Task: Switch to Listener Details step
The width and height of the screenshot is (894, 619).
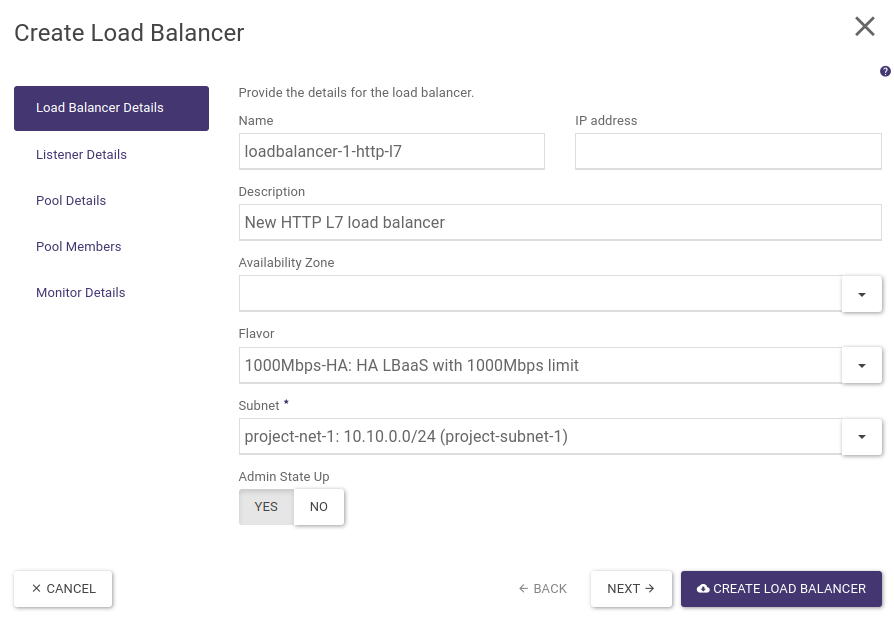Action: (81, 155)
